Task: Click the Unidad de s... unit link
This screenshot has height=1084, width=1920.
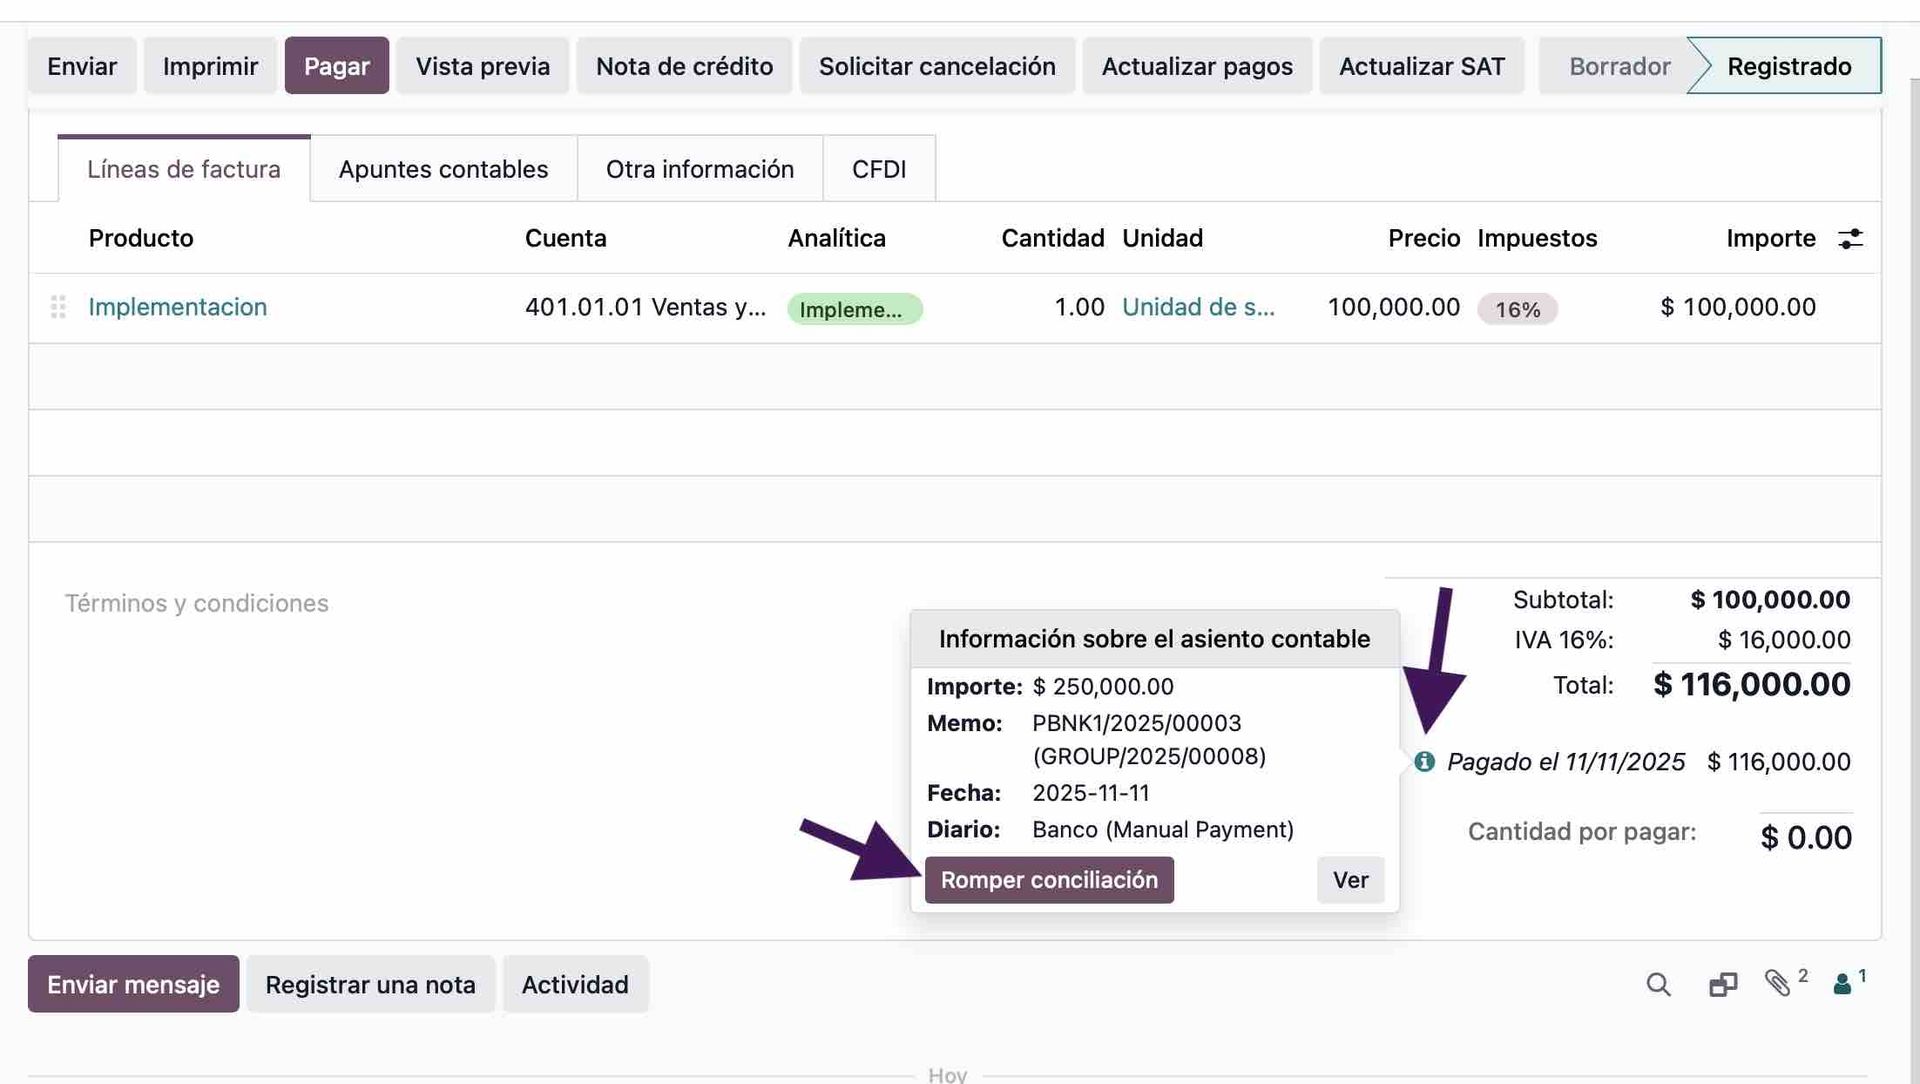Action: pyautogui.click(x=1199, y=307)
